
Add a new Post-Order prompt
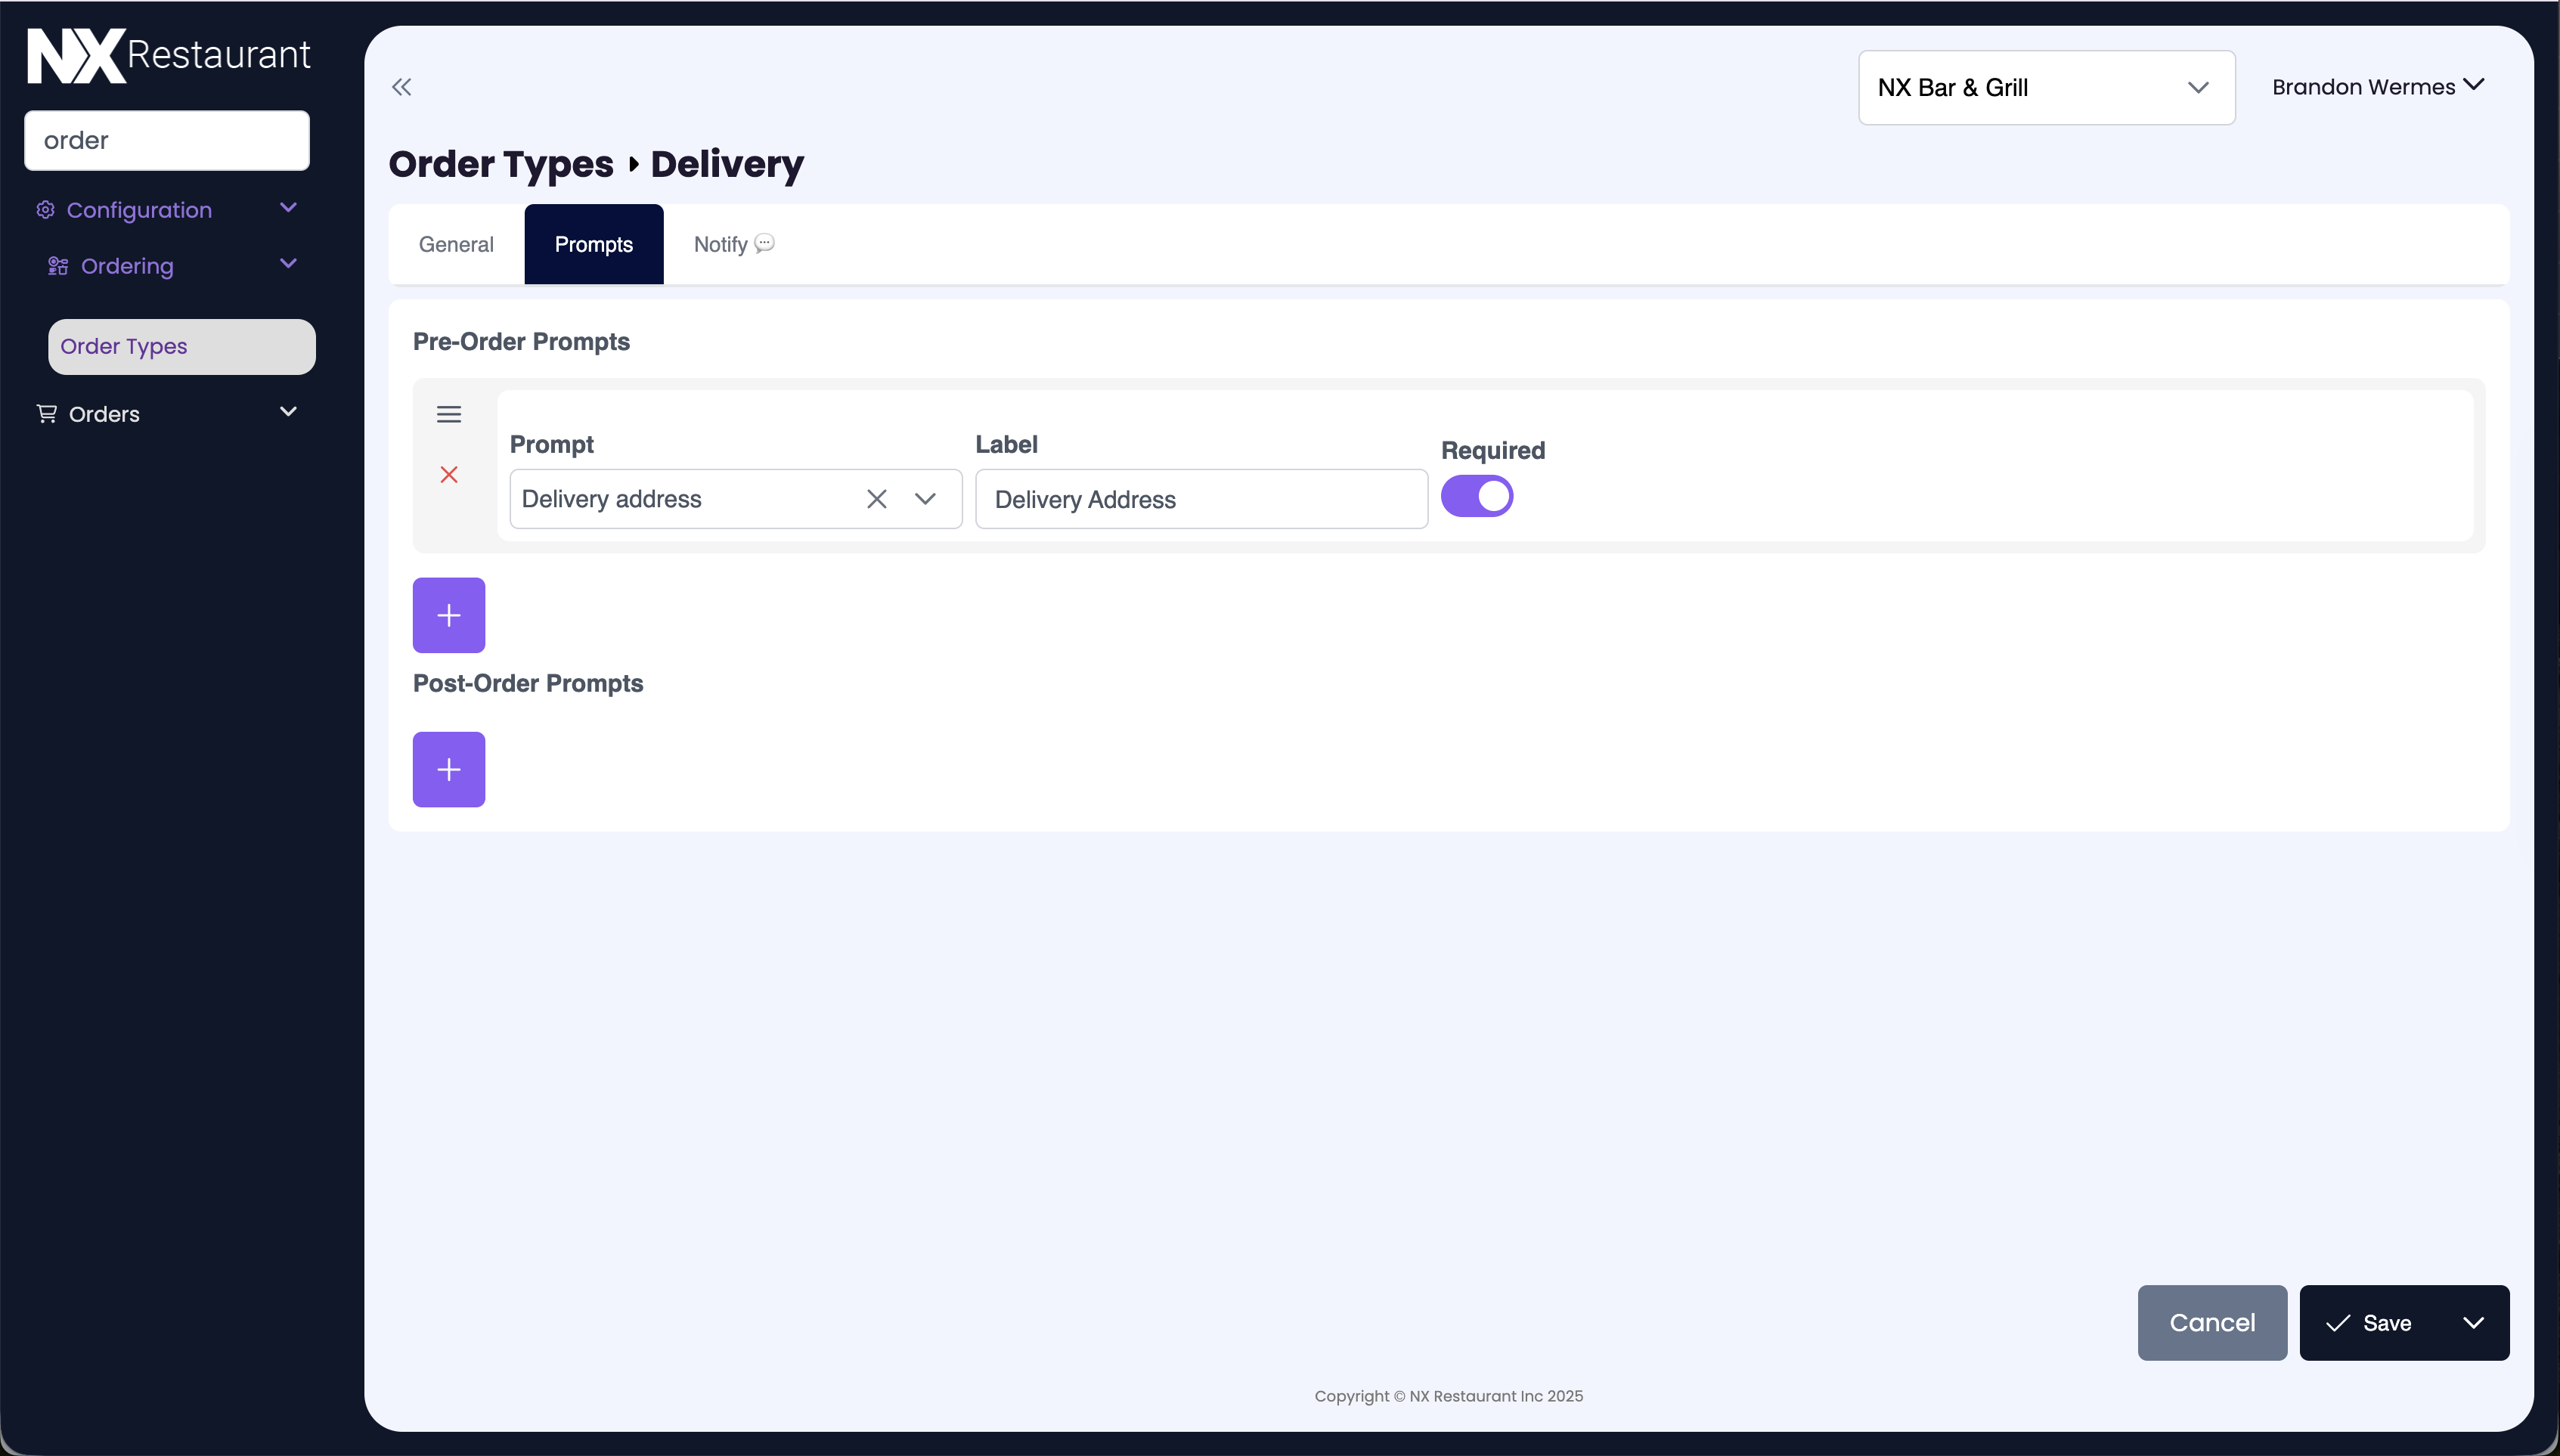(449, 769)
